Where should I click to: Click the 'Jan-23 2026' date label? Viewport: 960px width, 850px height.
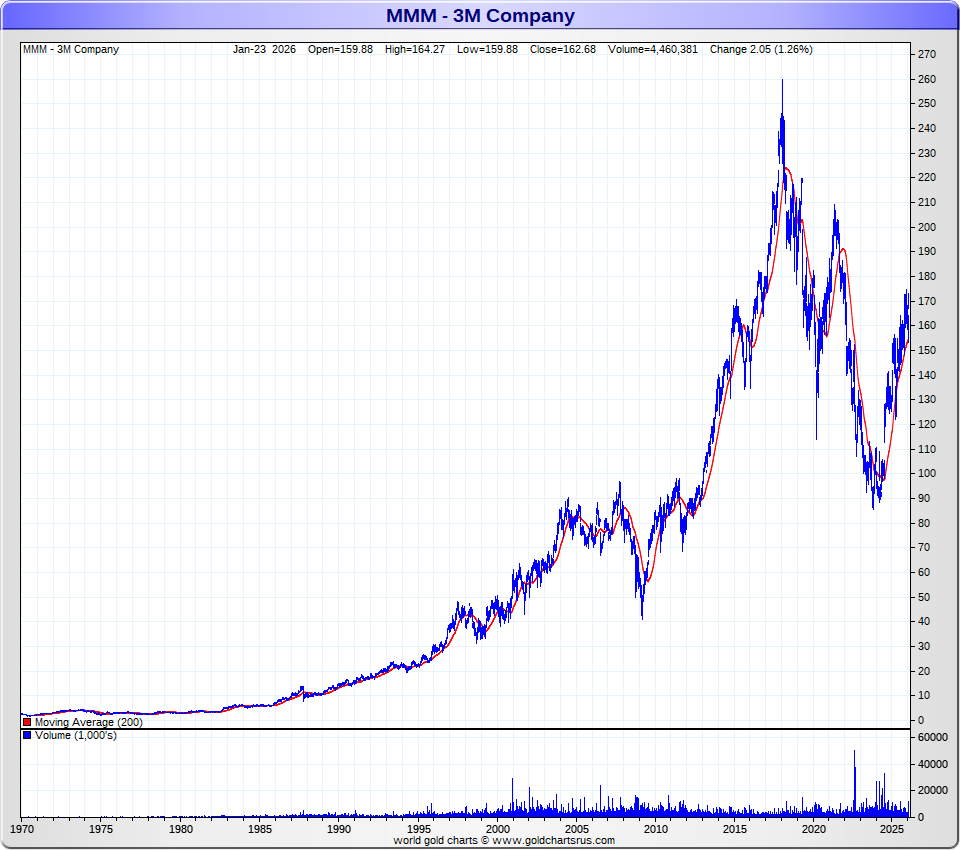click(264, 49)
